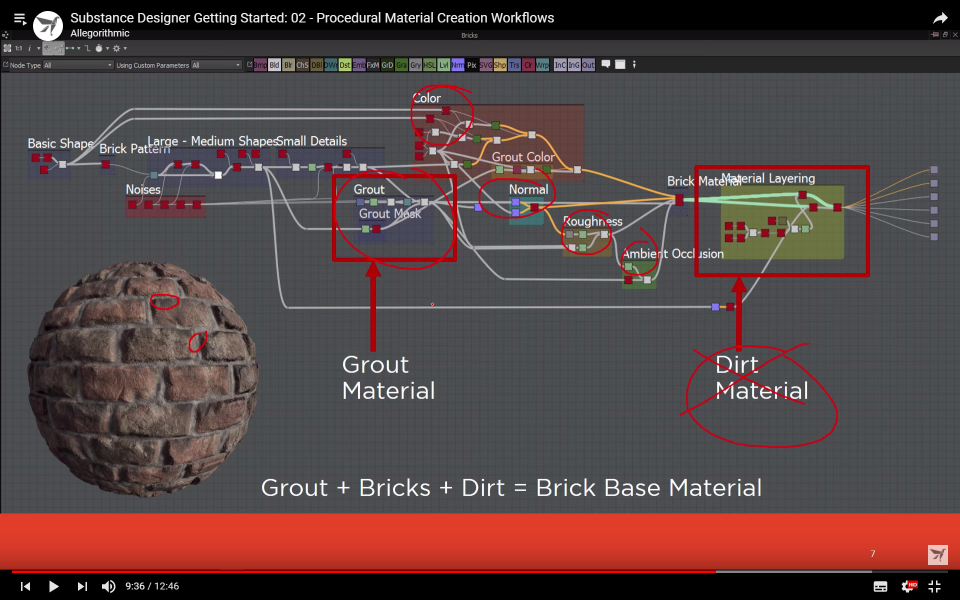The height and width of the screenshot is (600, 960).
Task: Skip to the previous video
Action: tap(25, 586)
